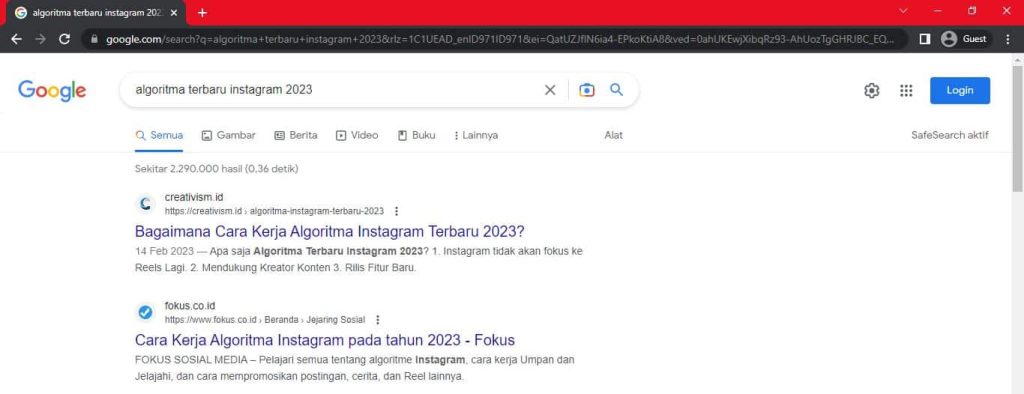Close the algoritma terbaru instagram tab
The image size is (1024, 394).
(174, 12)
